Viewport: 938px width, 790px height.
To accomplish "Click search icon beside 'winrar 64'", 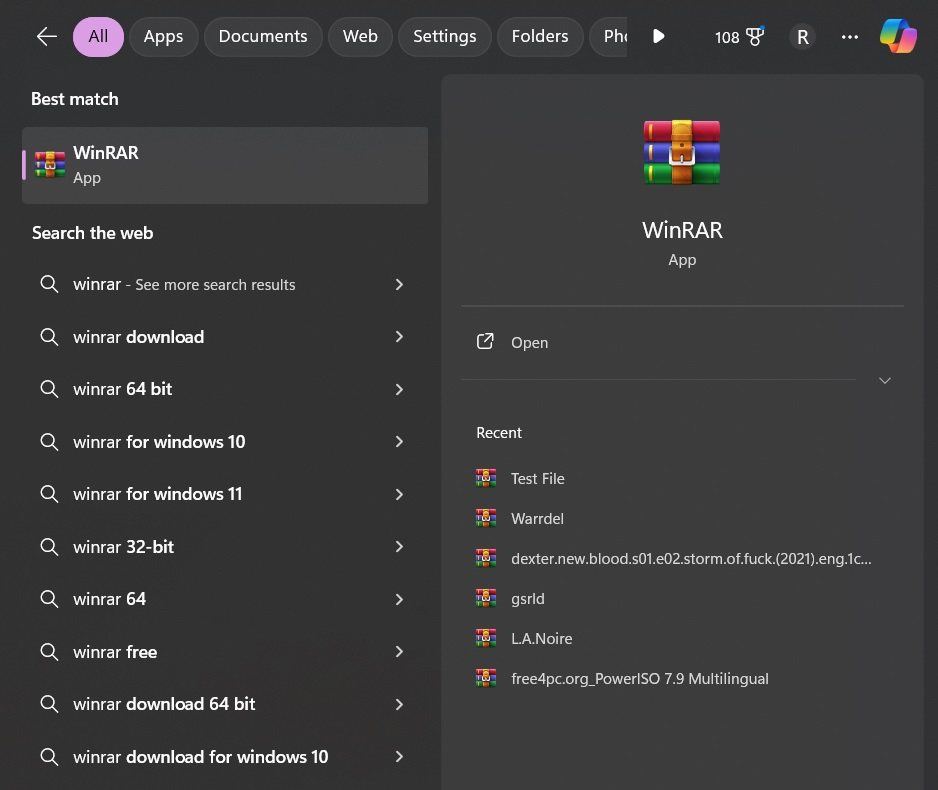I will pos(49,599).
